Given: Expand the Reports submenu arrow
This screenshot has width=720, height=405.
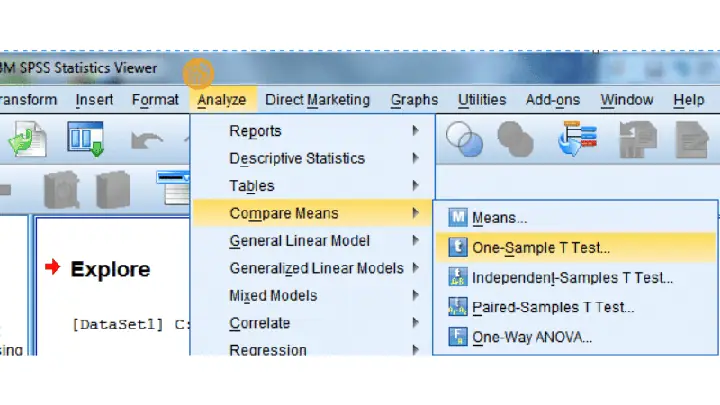Looking at the screenshot, I should [x=415, y=131].
